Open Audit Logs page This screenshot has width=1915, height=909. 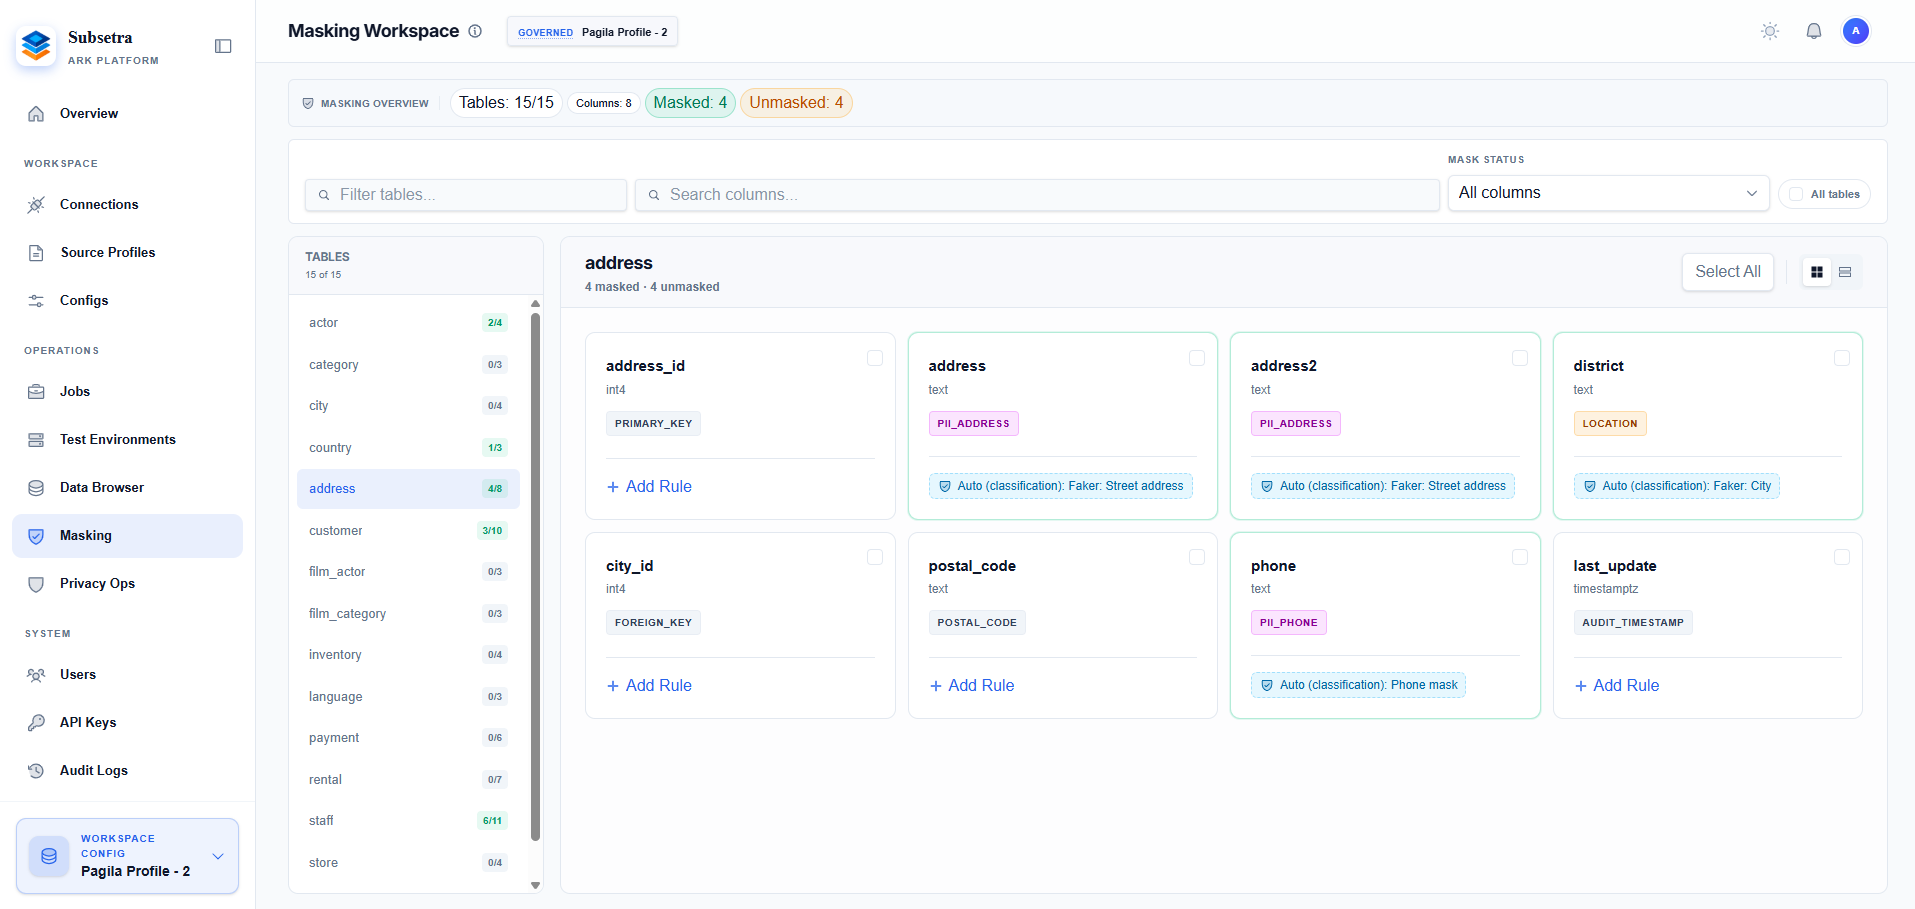pyautogui.click(x=127, y=771)
